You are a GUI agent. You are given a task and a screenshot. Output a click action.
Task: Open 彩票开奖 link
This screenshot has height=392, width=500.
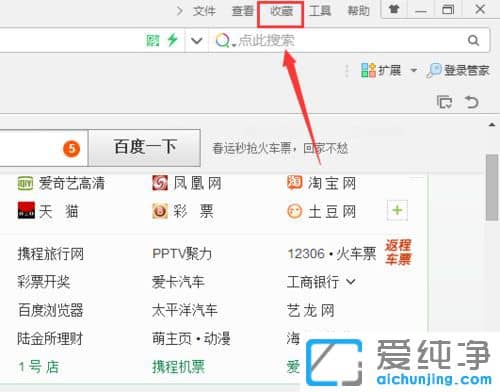click(x=44, y=282)
